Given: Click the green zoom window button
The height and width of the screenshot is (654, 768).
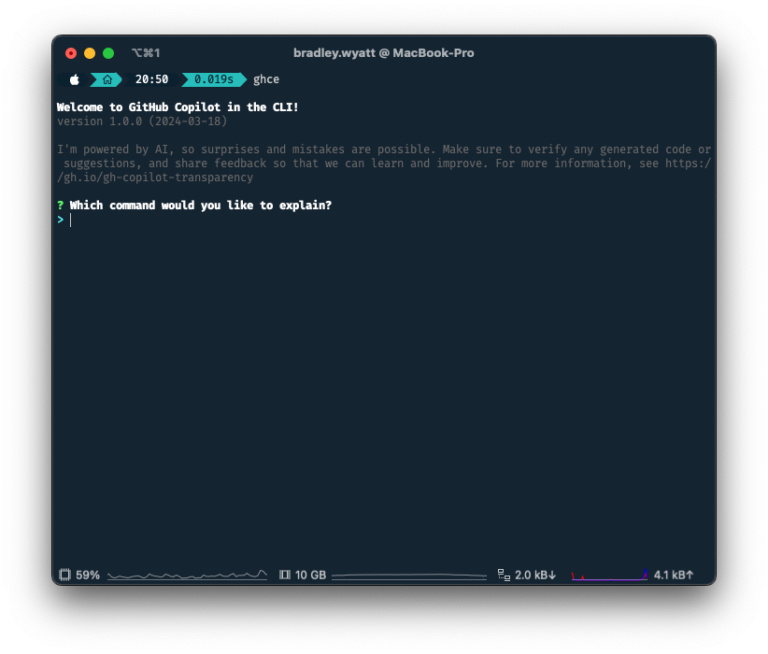Looking at the screenshot, I should [108, 53].
